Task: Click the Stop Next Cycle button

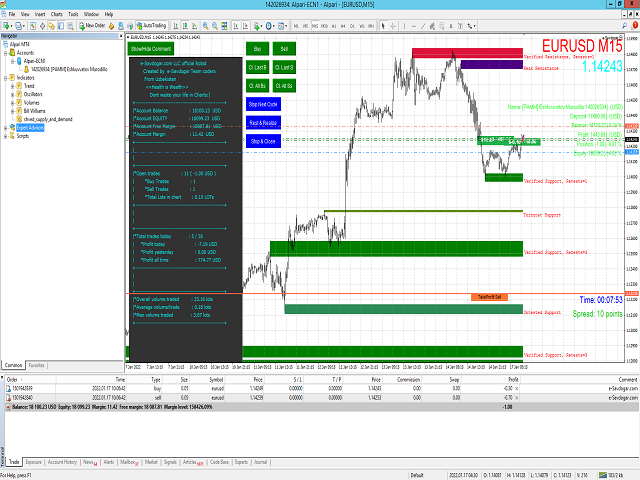Action: (263, 104)
